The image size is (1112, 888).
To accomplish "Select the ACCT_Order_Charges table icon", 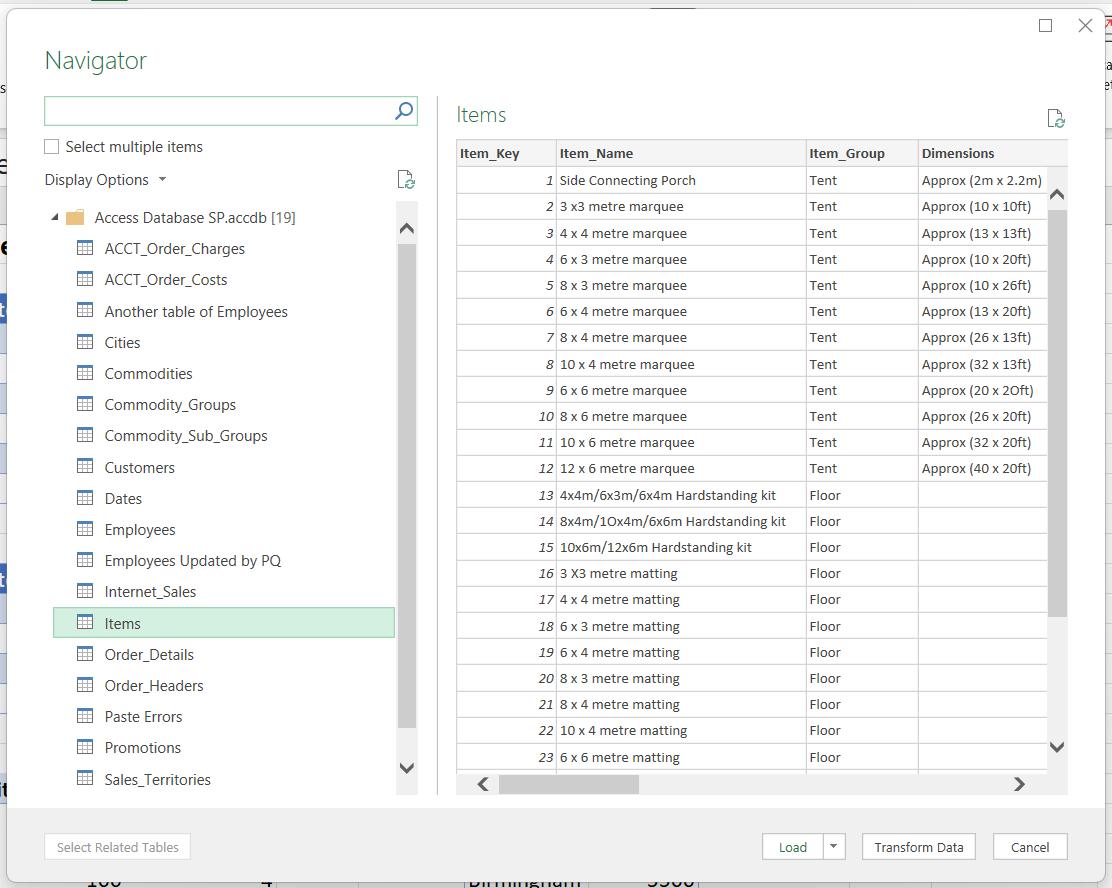I will (85, 248).
